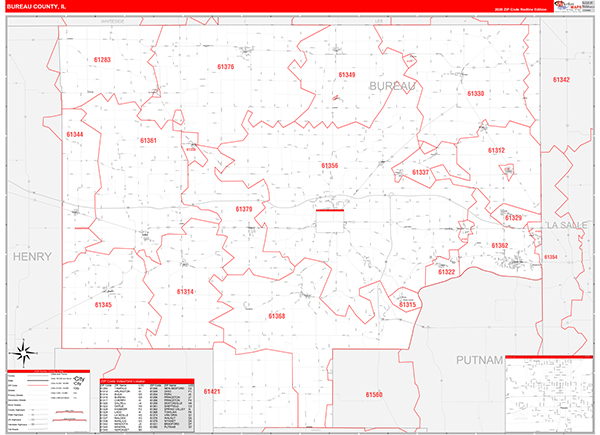Select ZIP code label 61329
The image size is (600, 435).
513,218
